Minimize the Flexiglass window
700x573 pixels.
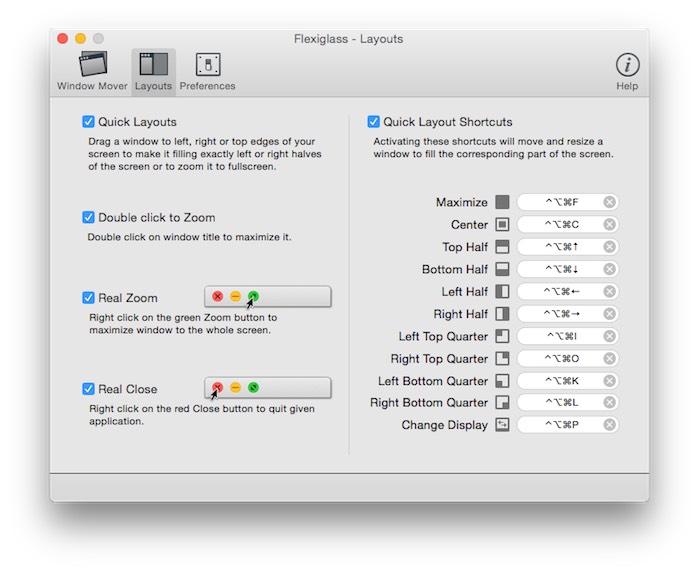coord(80,39)
